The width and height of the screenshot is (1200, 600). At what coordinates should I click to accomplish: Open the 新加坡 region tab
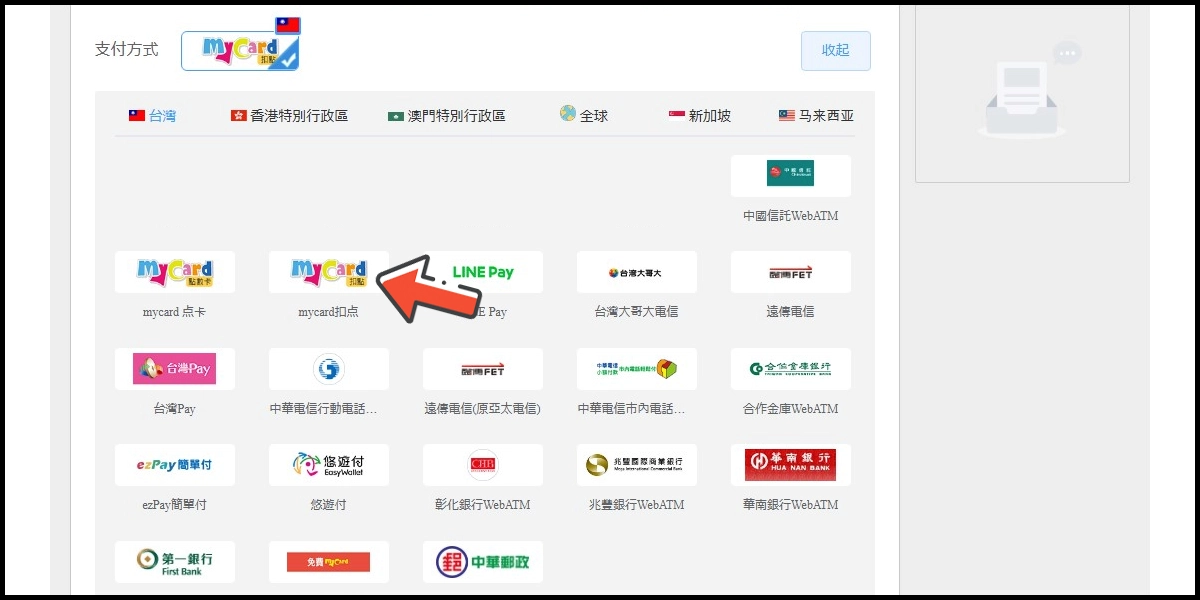point(700,116)
